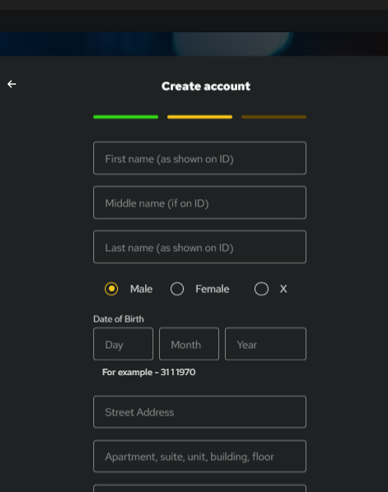The image size is (388, 492).
Task: Click the Month field of Date of Birth
Action: 189,344
